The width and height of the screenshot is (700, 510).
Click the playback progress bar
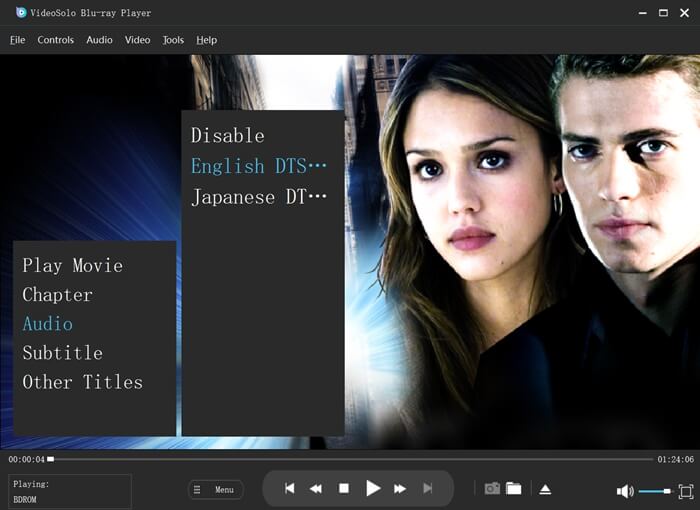click(x=350, y=459)
